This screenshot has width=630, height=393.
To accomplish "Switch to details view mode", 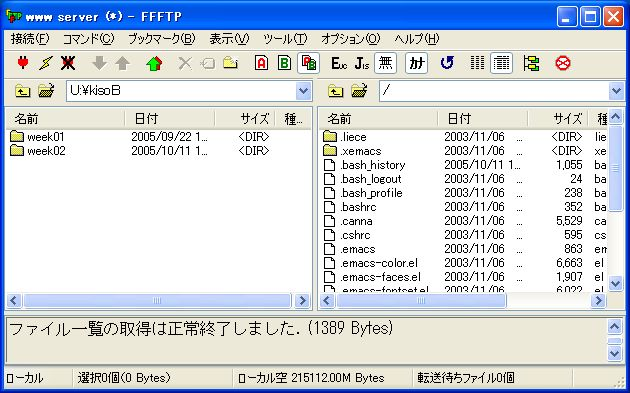I will coord(501,63).
